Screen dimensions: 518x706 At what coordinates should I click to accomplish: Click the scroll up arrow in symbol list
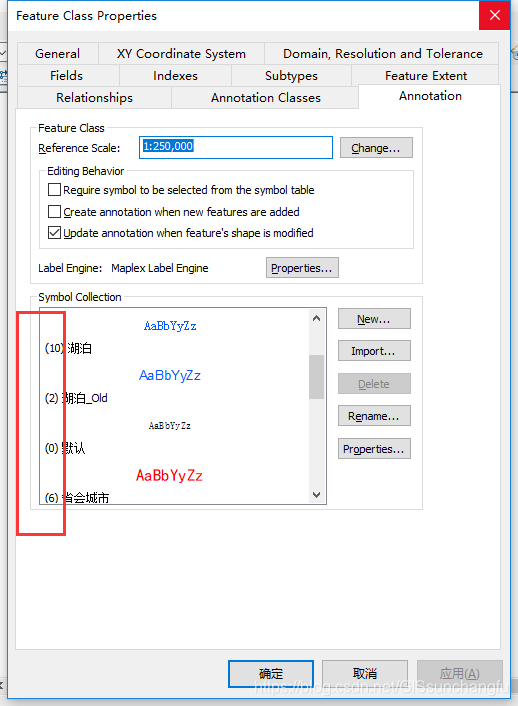point(316,318)
